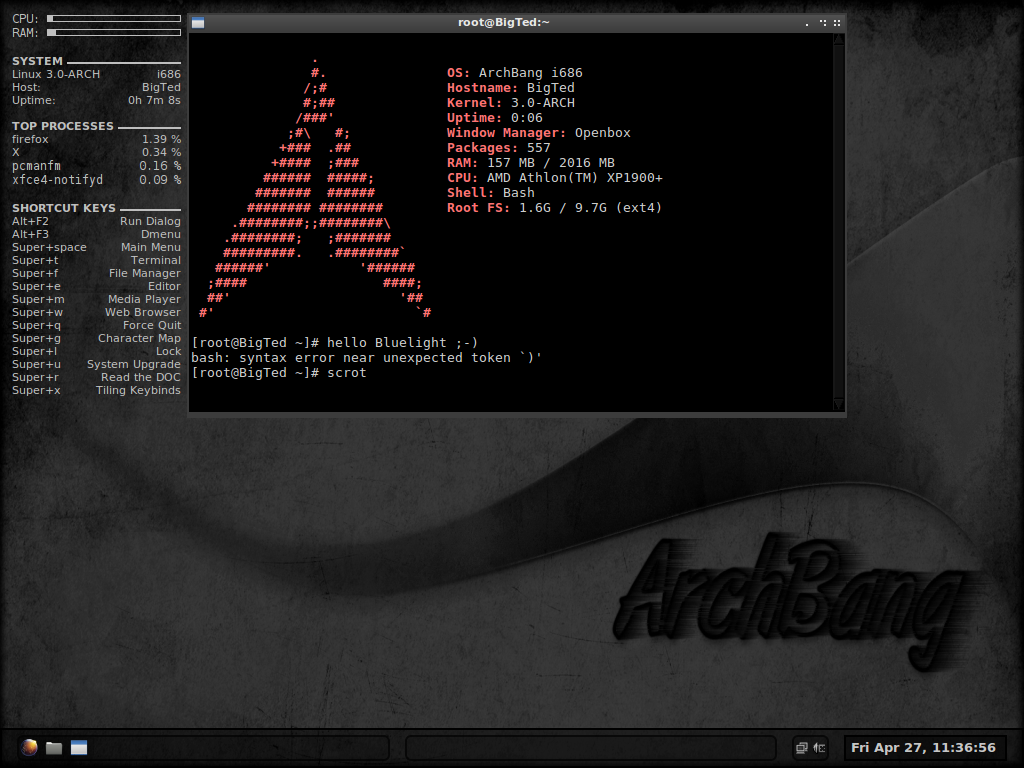Click the terminal scrollbar down arrow
The height and width of the screenshot is (768, 1024).
(x=839, y=404)
